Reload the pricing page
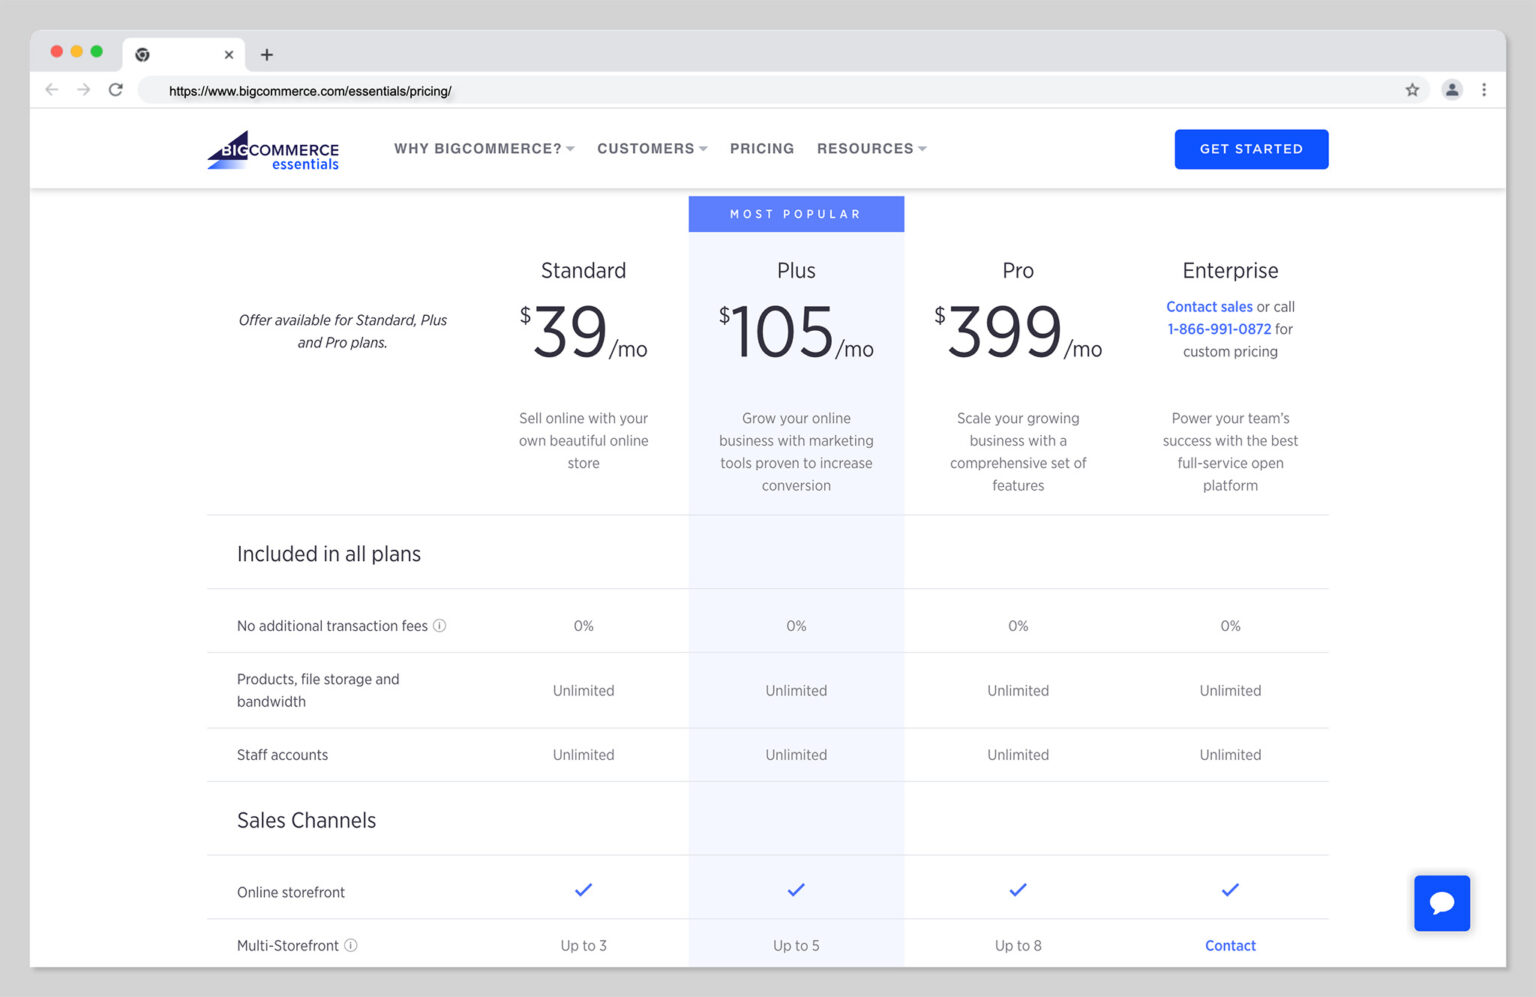1536x997 pixels. point(116,89)
